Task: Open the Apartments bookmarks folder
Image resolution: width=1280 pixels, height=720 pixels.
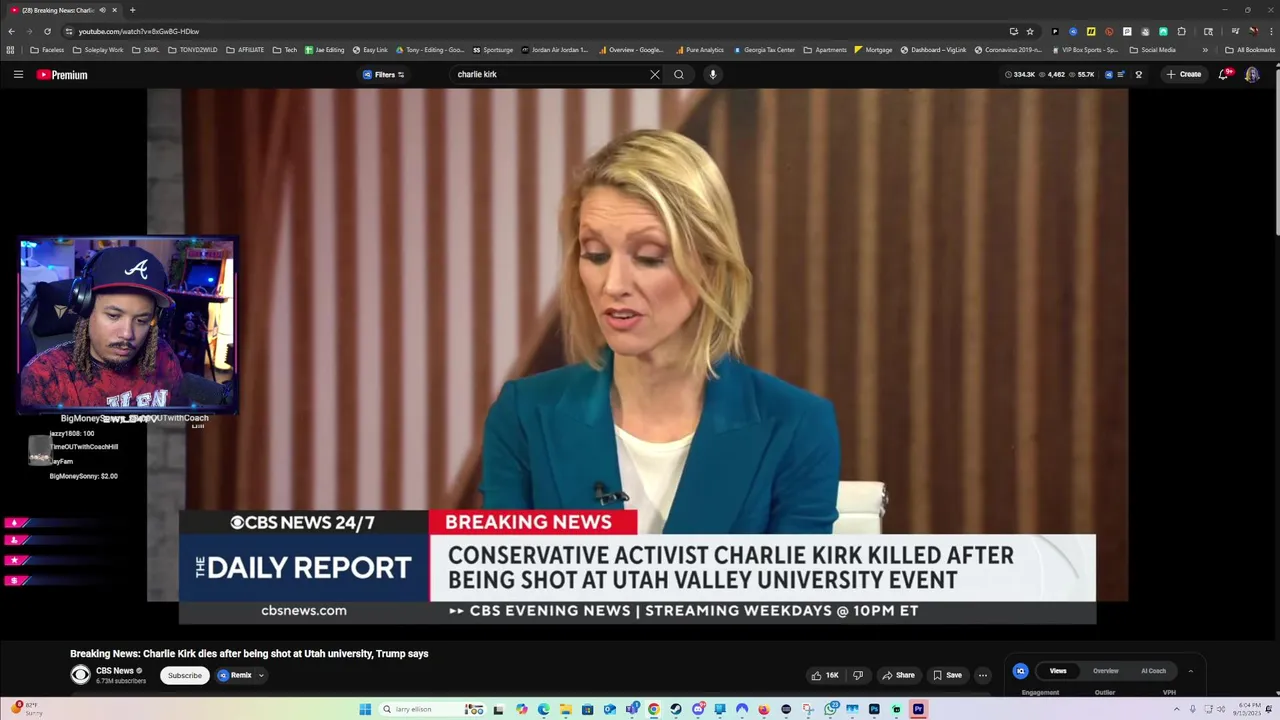Action: coord(825,50)
